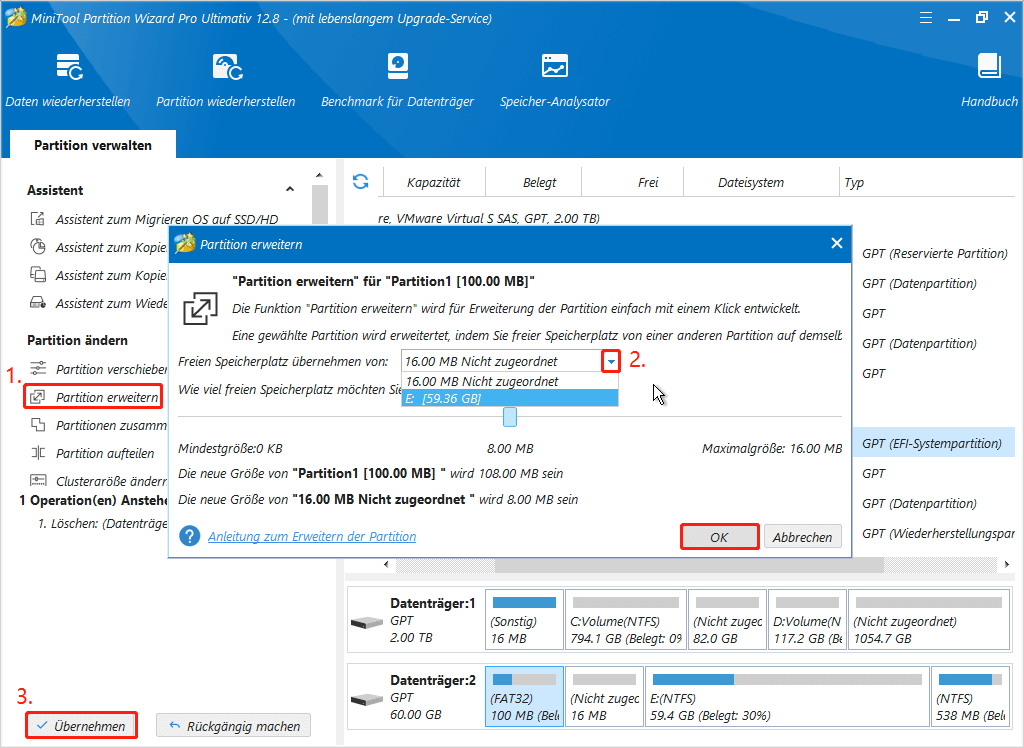This screenshot has width=1024, height=748.
Task: Open the hamburger menu in title bar
Action: click(x=925, y=18)
